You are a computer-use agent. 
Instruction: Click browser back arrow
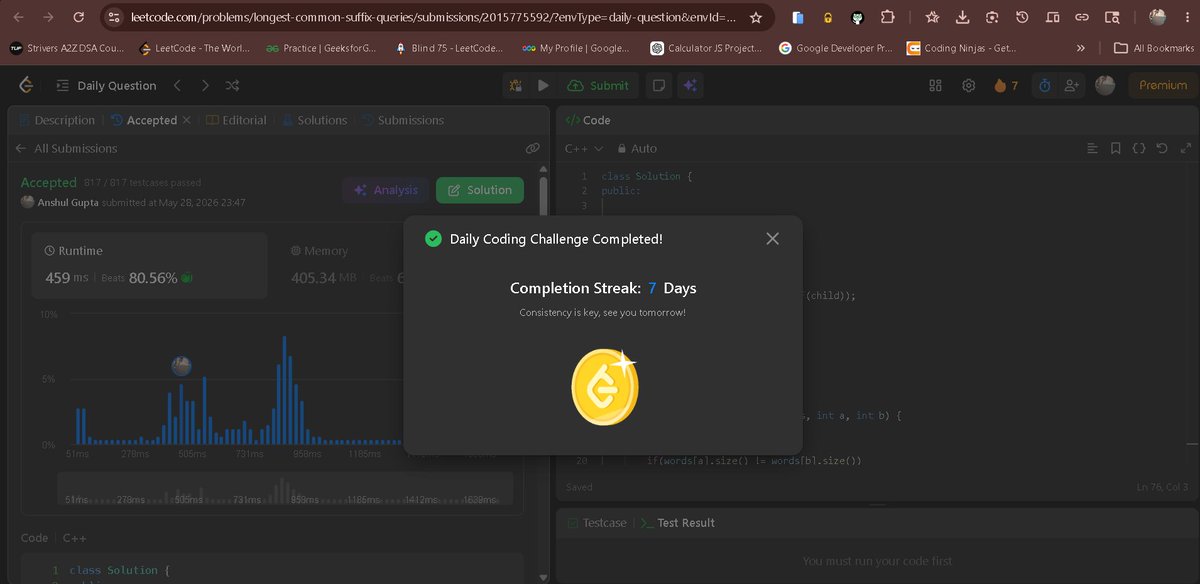[18, 17]
